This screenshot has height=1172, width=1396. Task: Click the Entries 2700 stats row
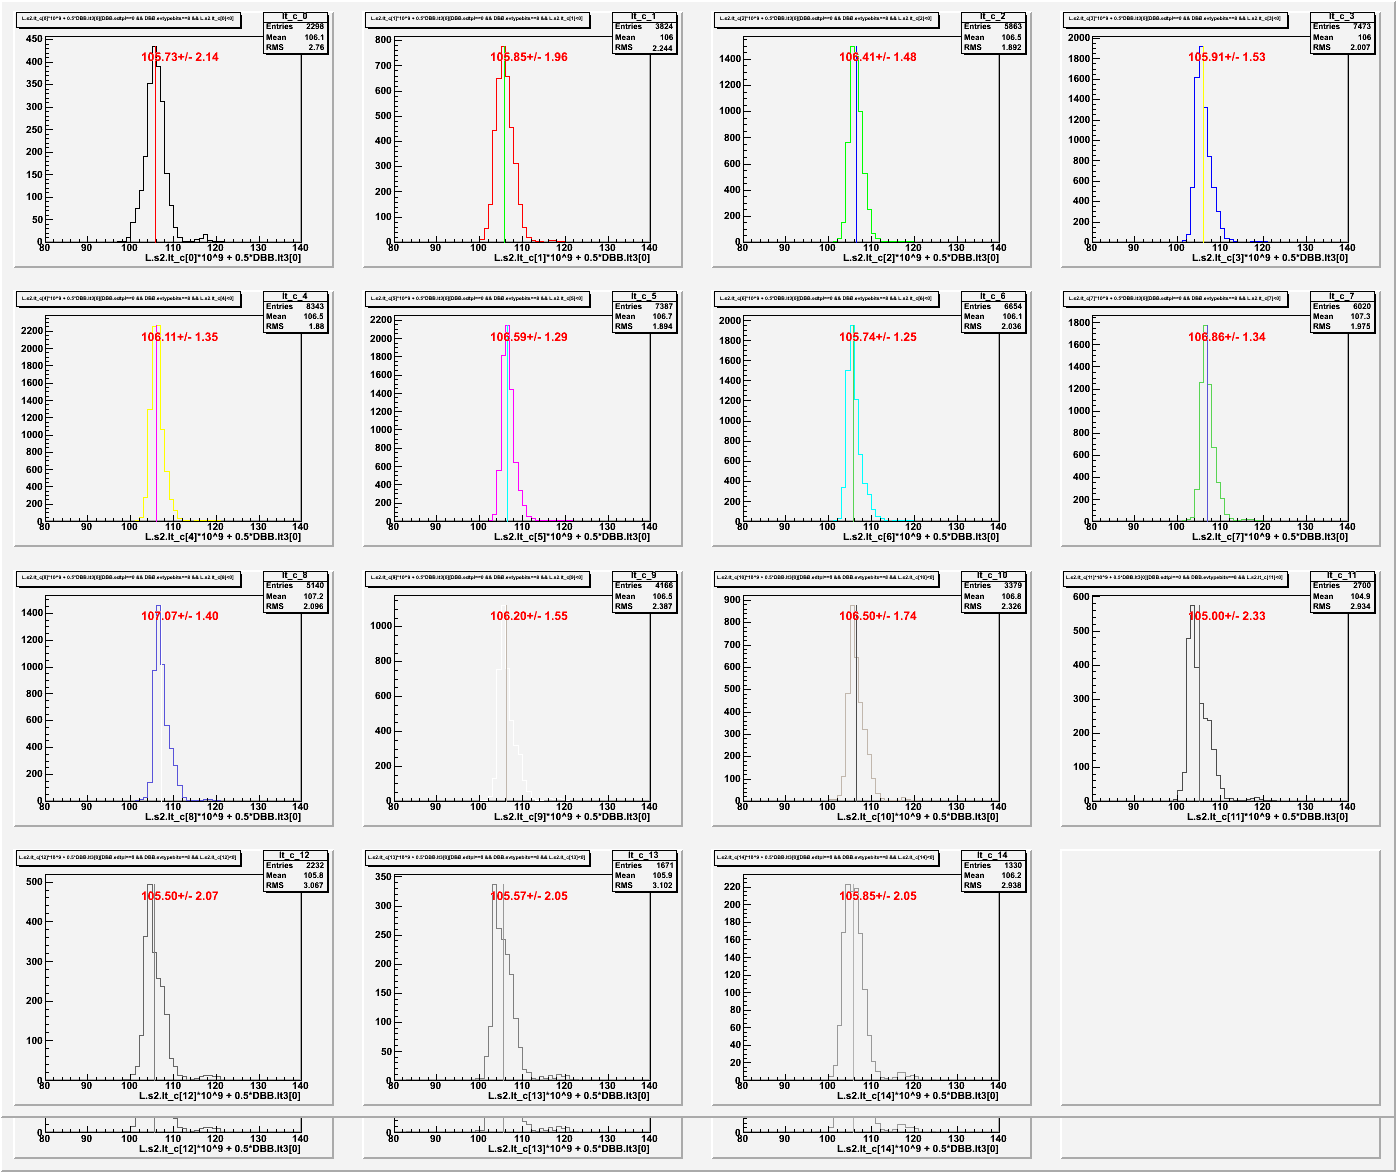(x=1342, y=586)
